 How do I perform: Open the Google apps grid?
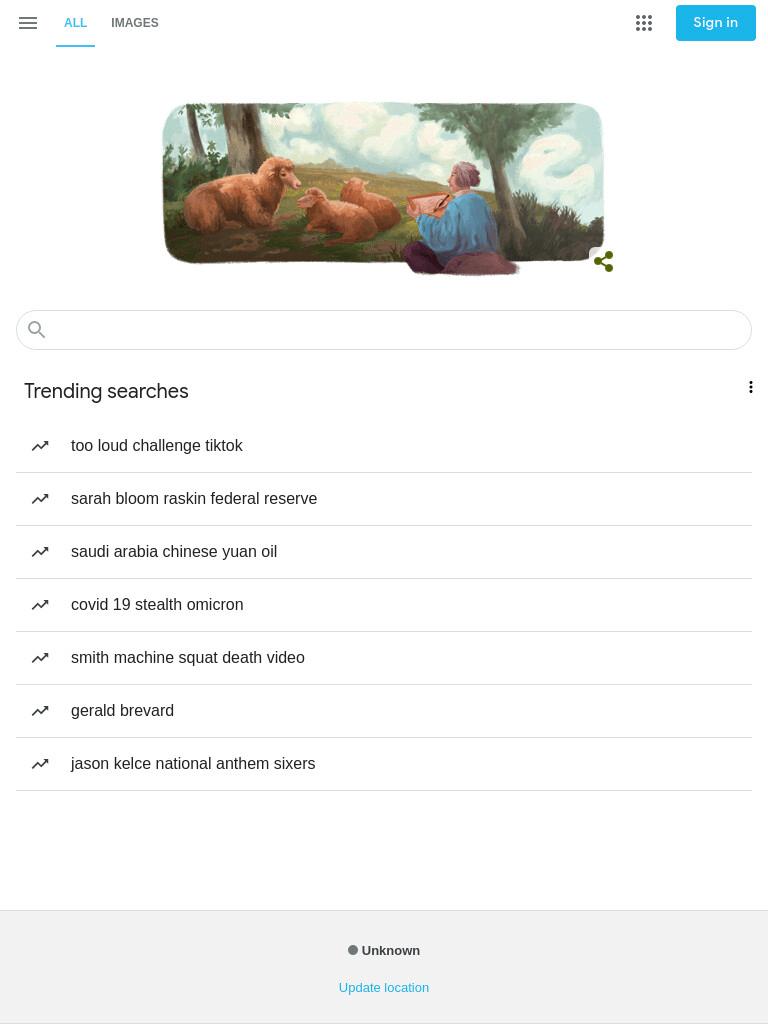644,23
